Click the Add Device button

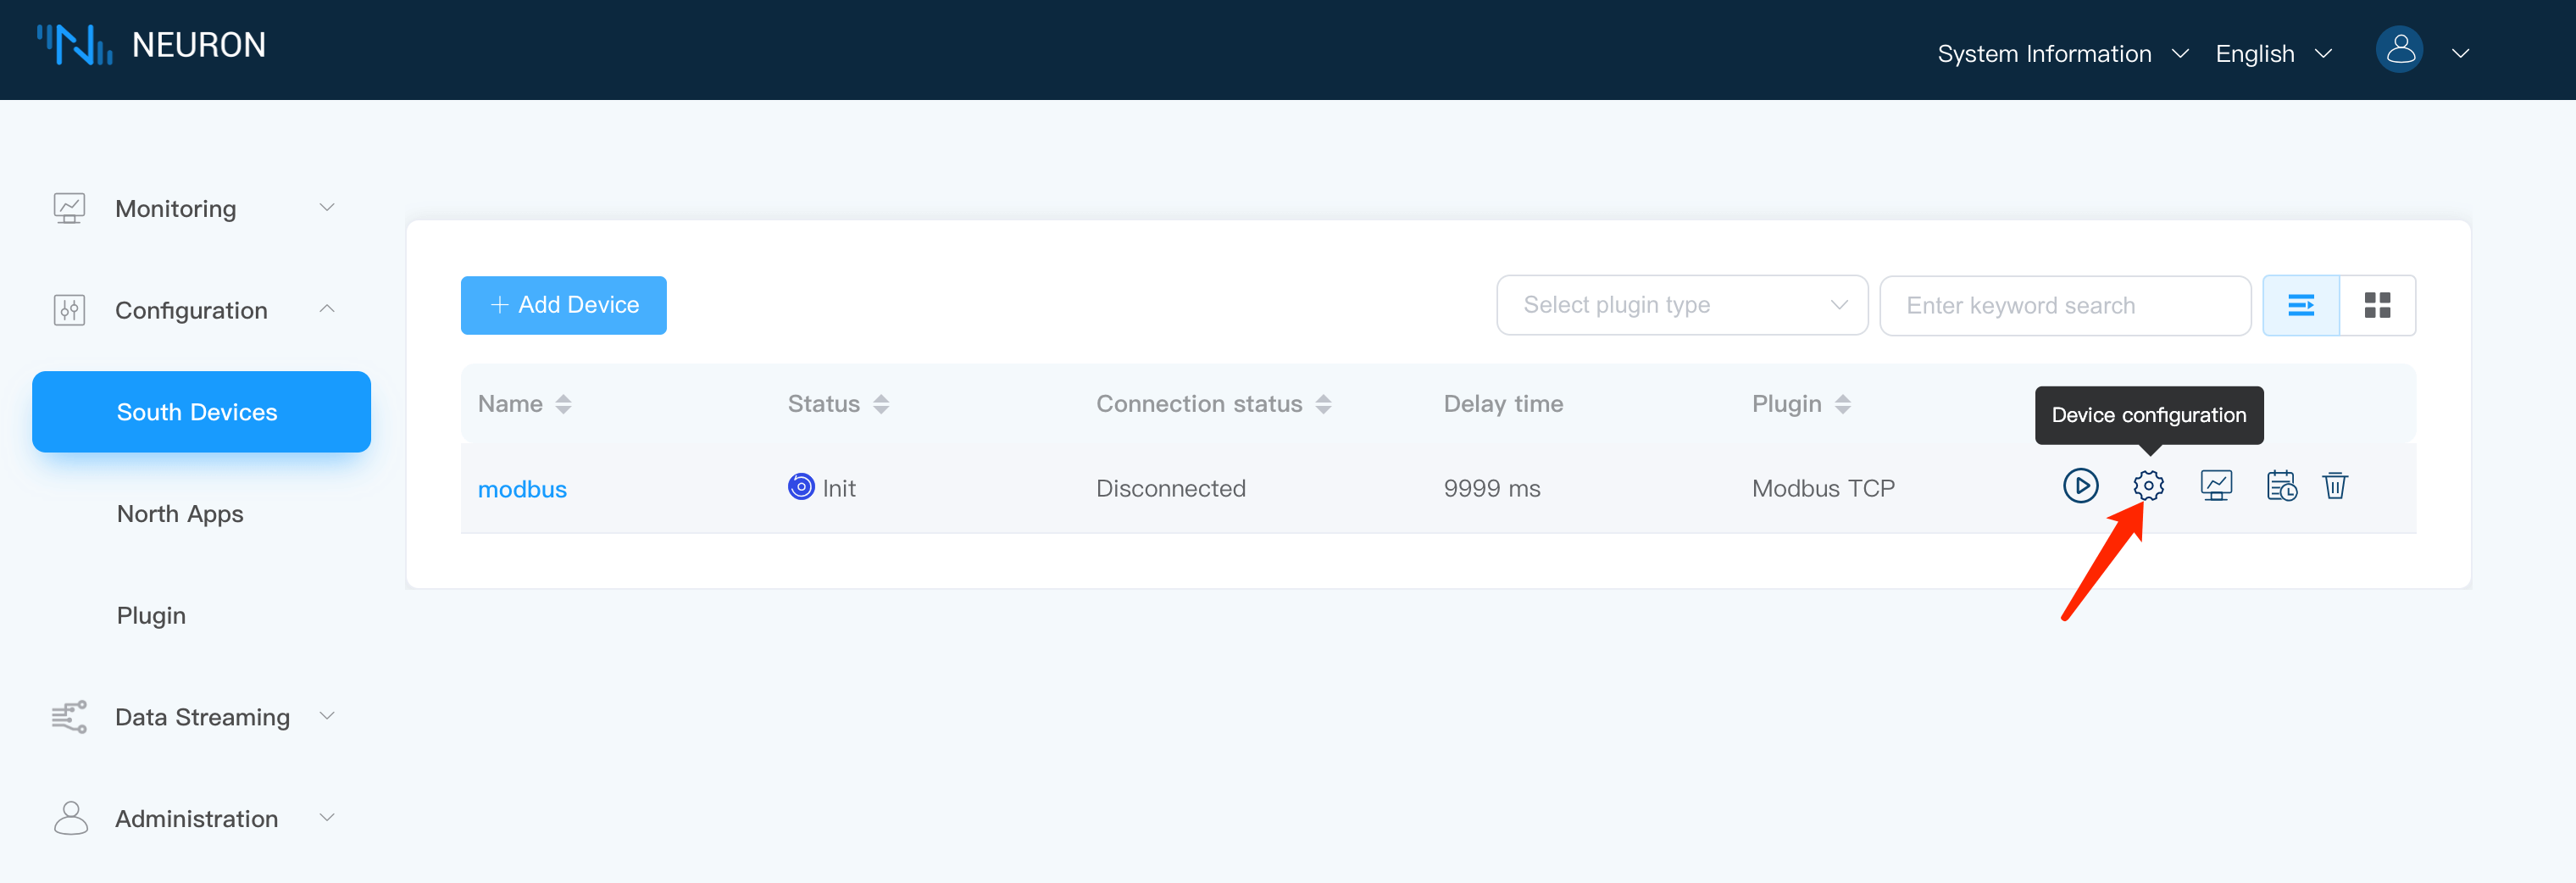point(563,305)
